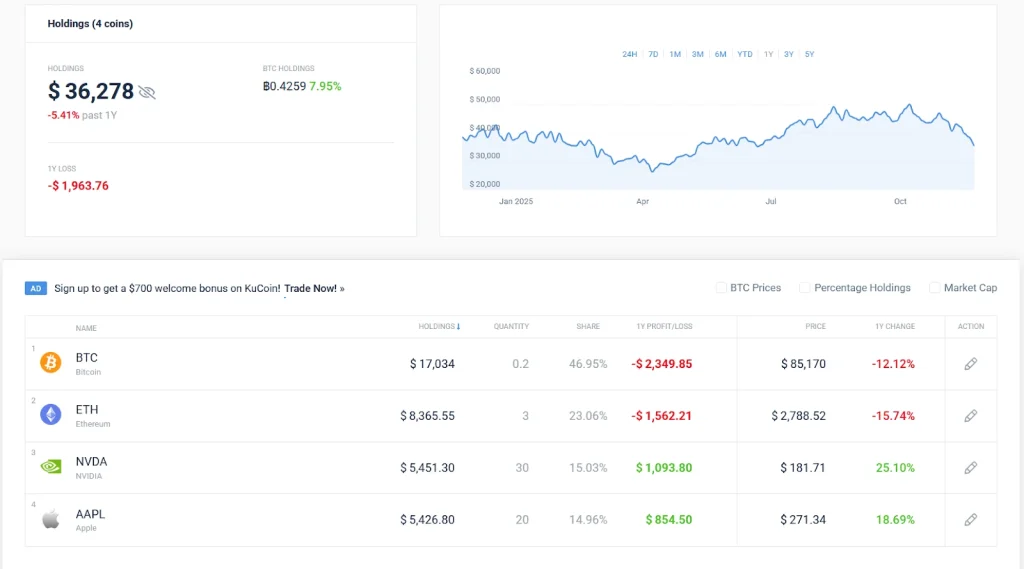Image resolution: width=1024 pixels, height=569 pixels.
Task: Sort by 1Y Change column header
Action: point(894,326)
